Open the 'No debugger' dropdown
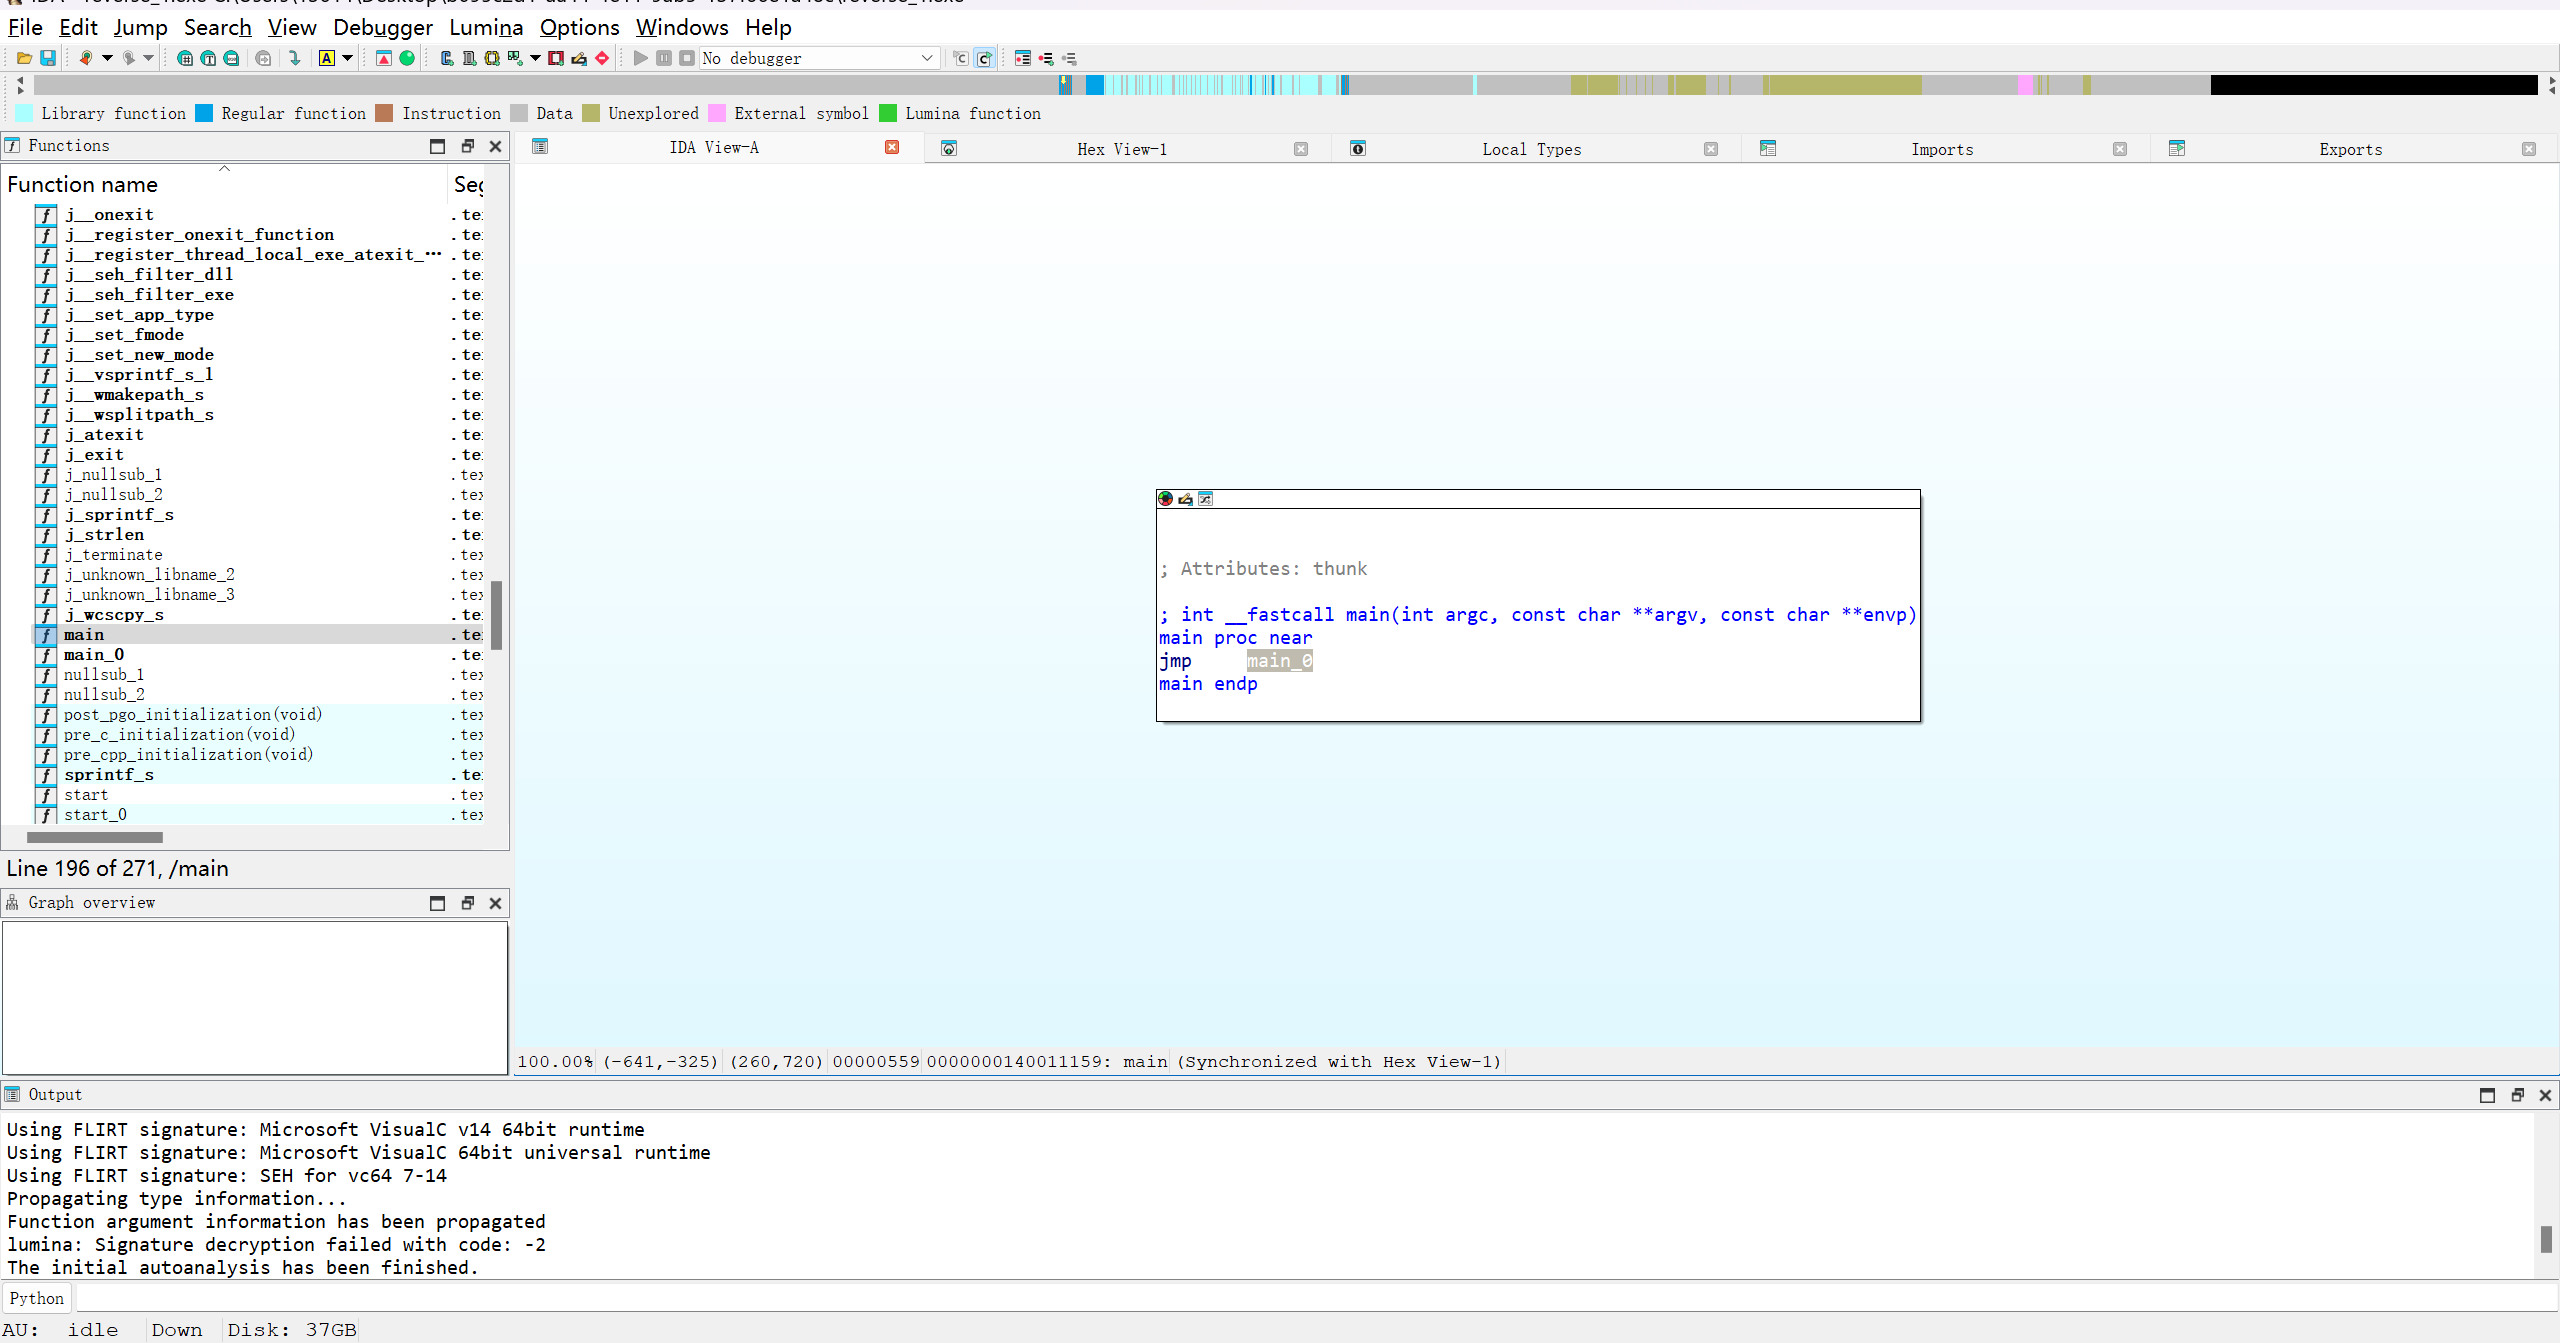 (x=926, y=58)
